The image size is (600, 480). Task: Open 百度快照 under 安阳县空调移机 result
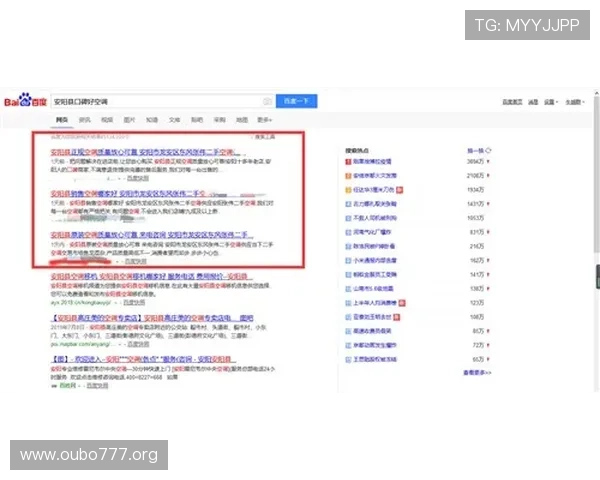tap(134, 302)
